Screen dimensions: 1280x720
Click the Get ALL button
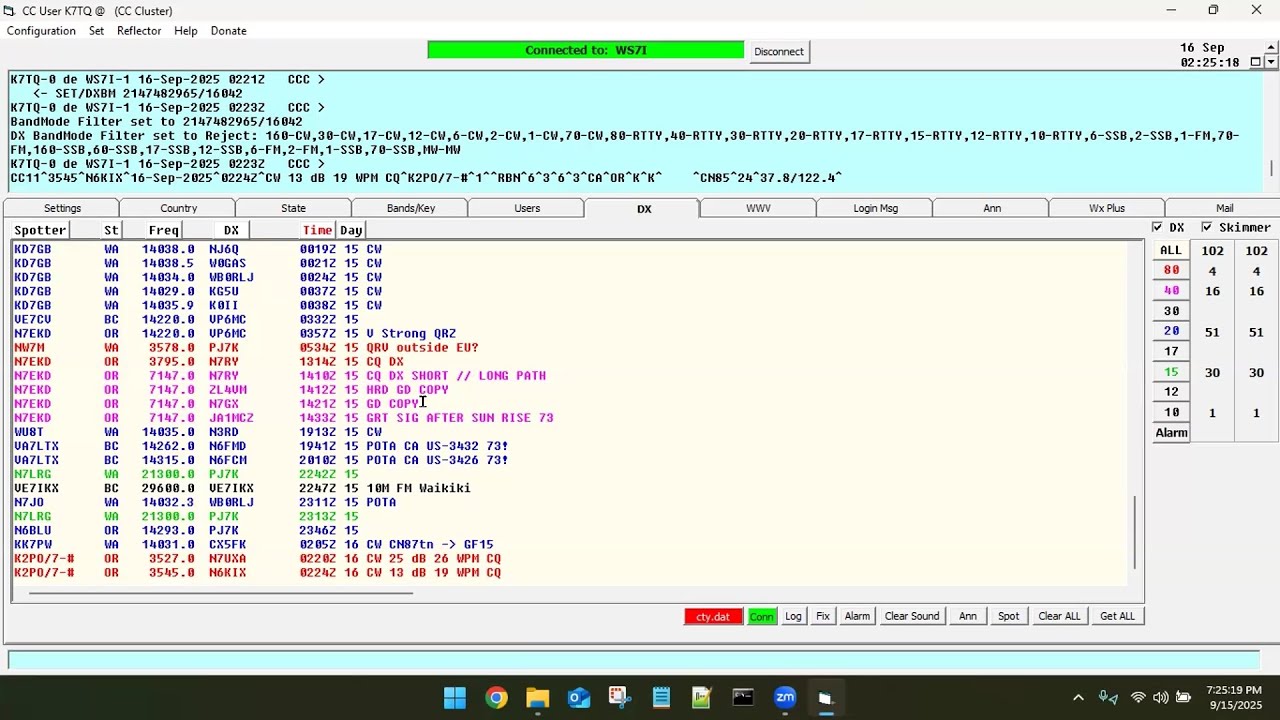point(1117,616)
